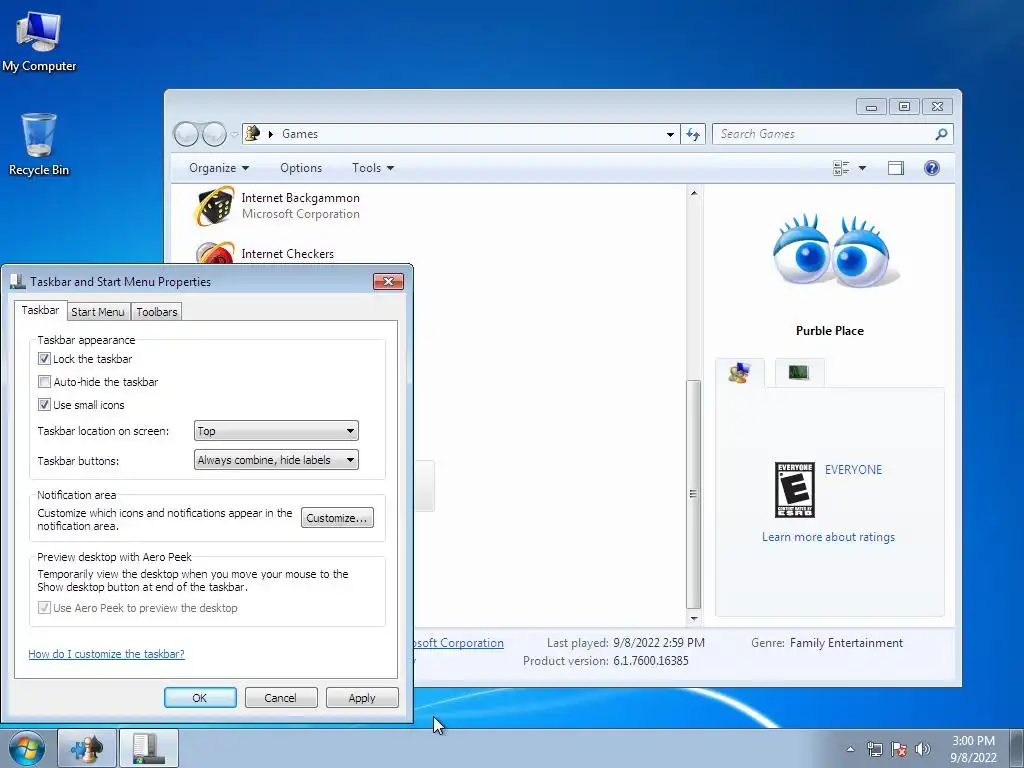The width and height of the screenshot is (1024, 768).
Task: Click Options in Games toolbar
Action: tap(301, 168)
